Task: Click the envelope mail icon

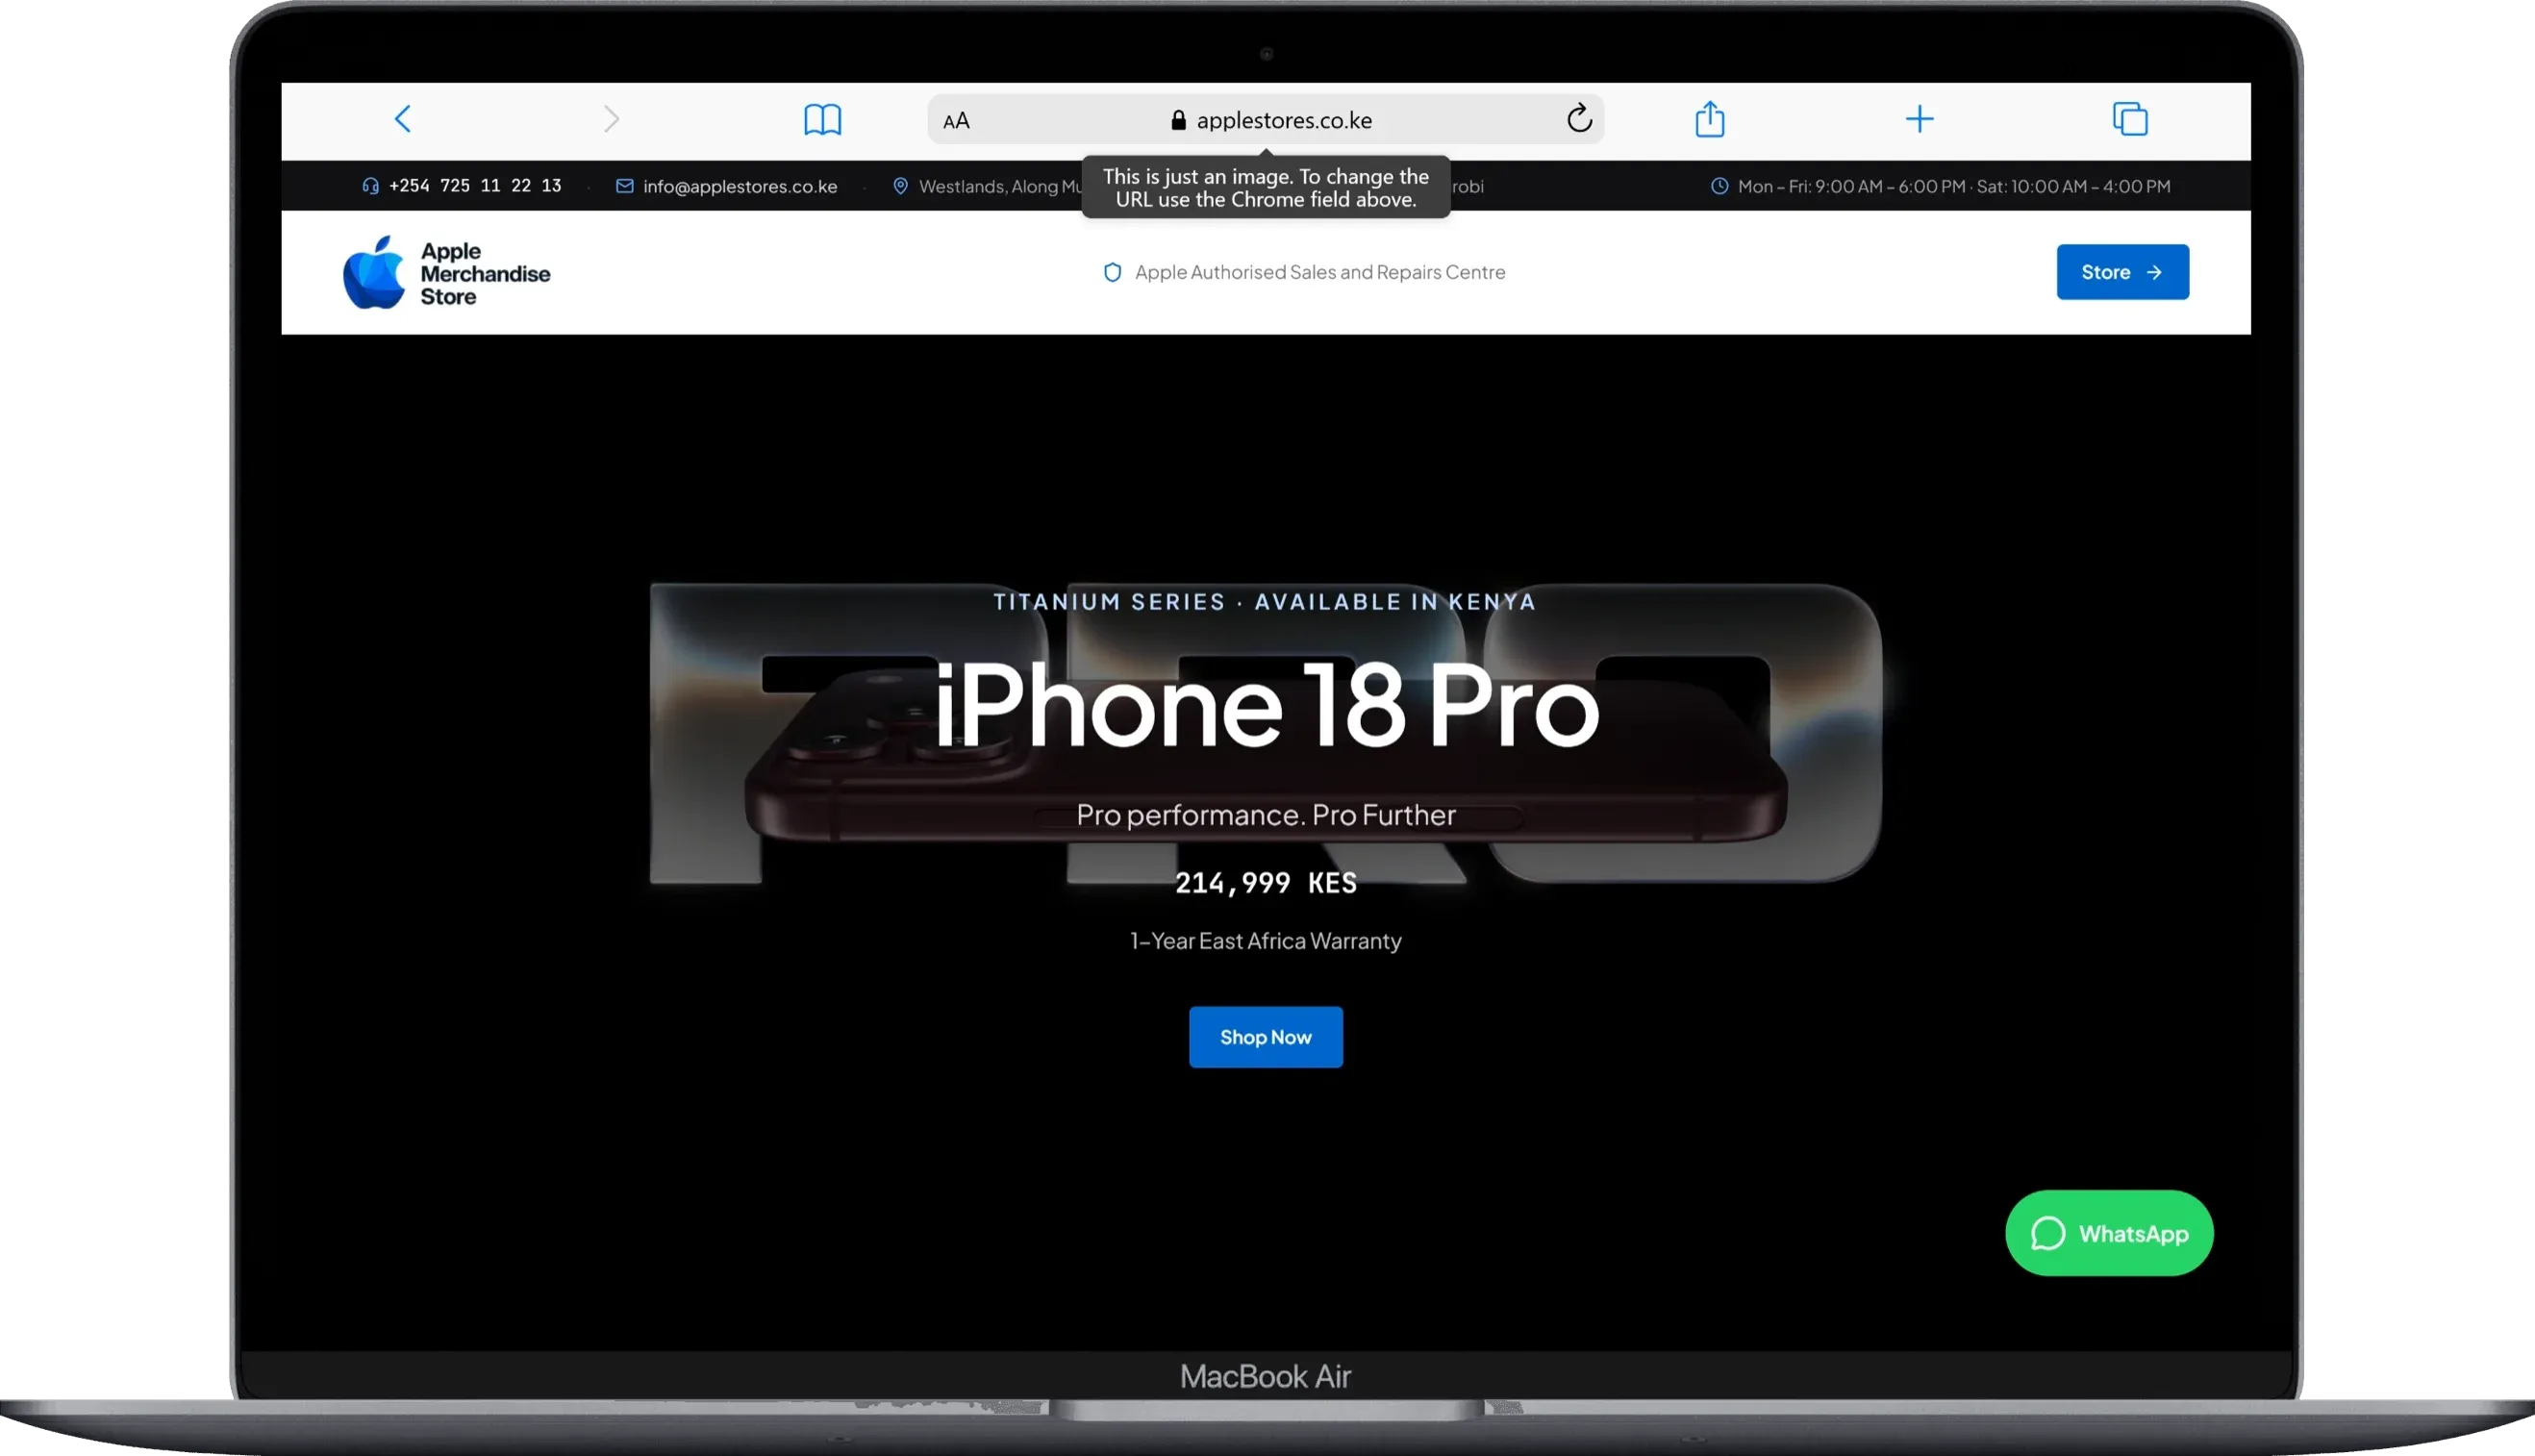Action: click(624, 186)
